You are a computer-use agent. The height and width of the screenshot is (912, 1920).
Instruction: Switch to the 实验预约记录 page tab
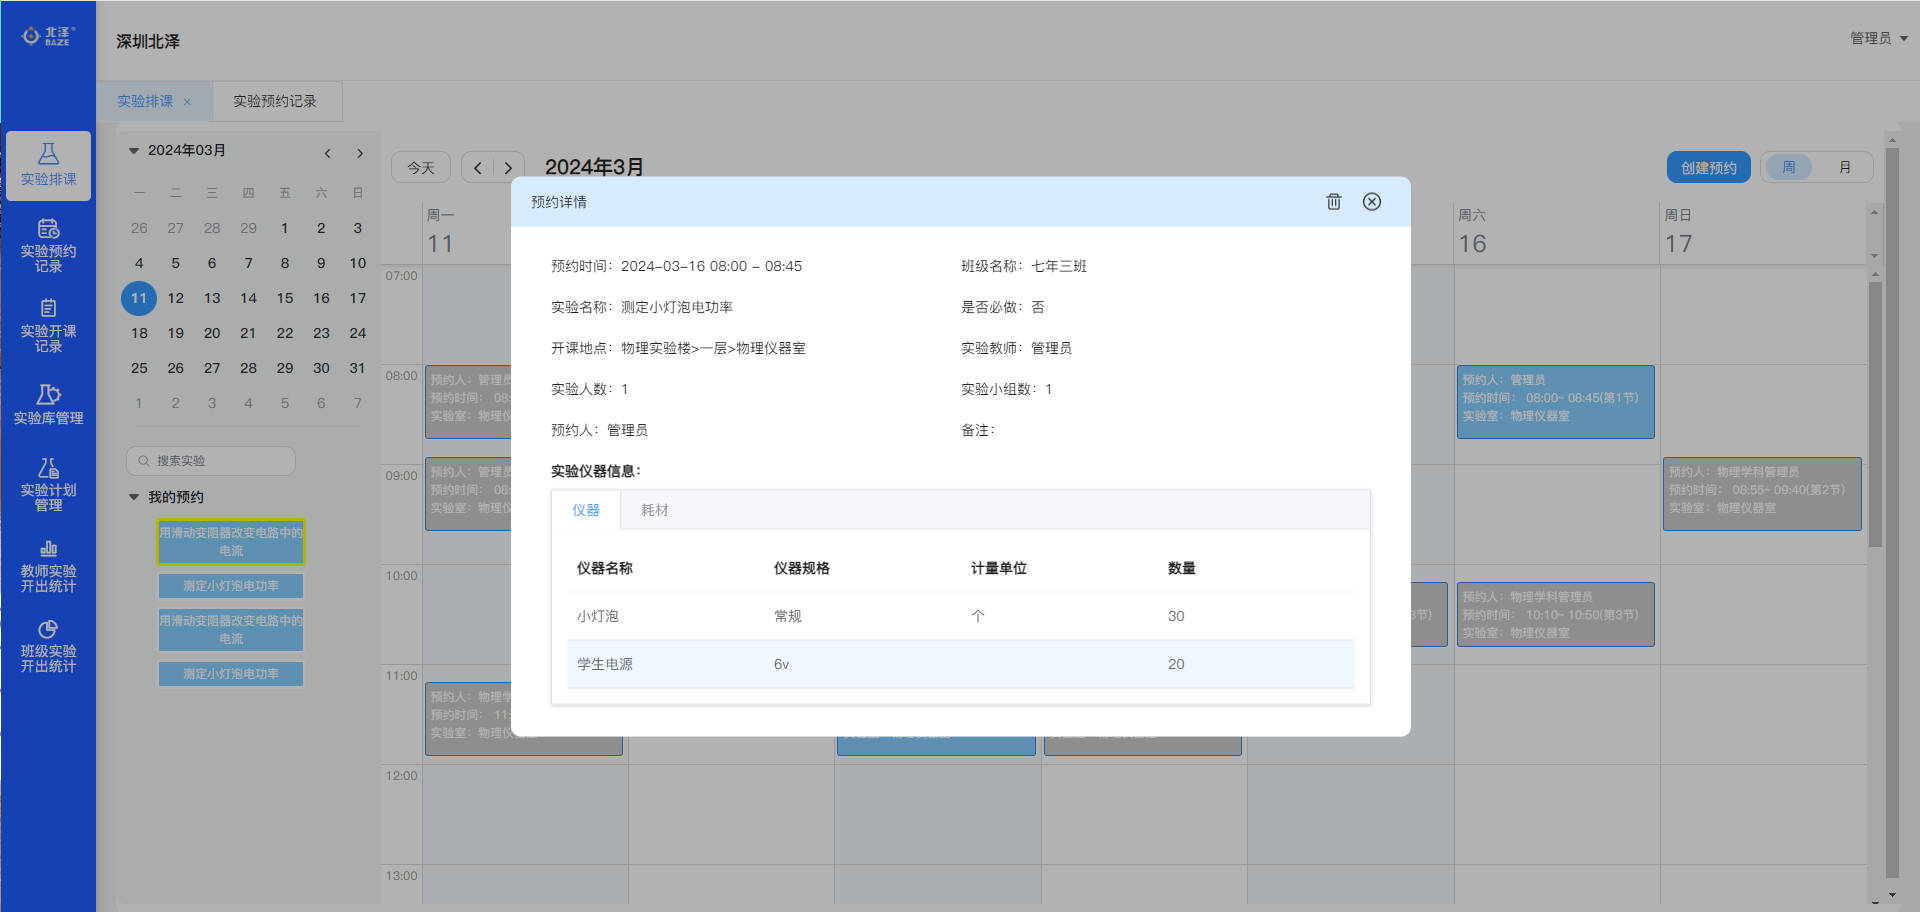(275, 101)
